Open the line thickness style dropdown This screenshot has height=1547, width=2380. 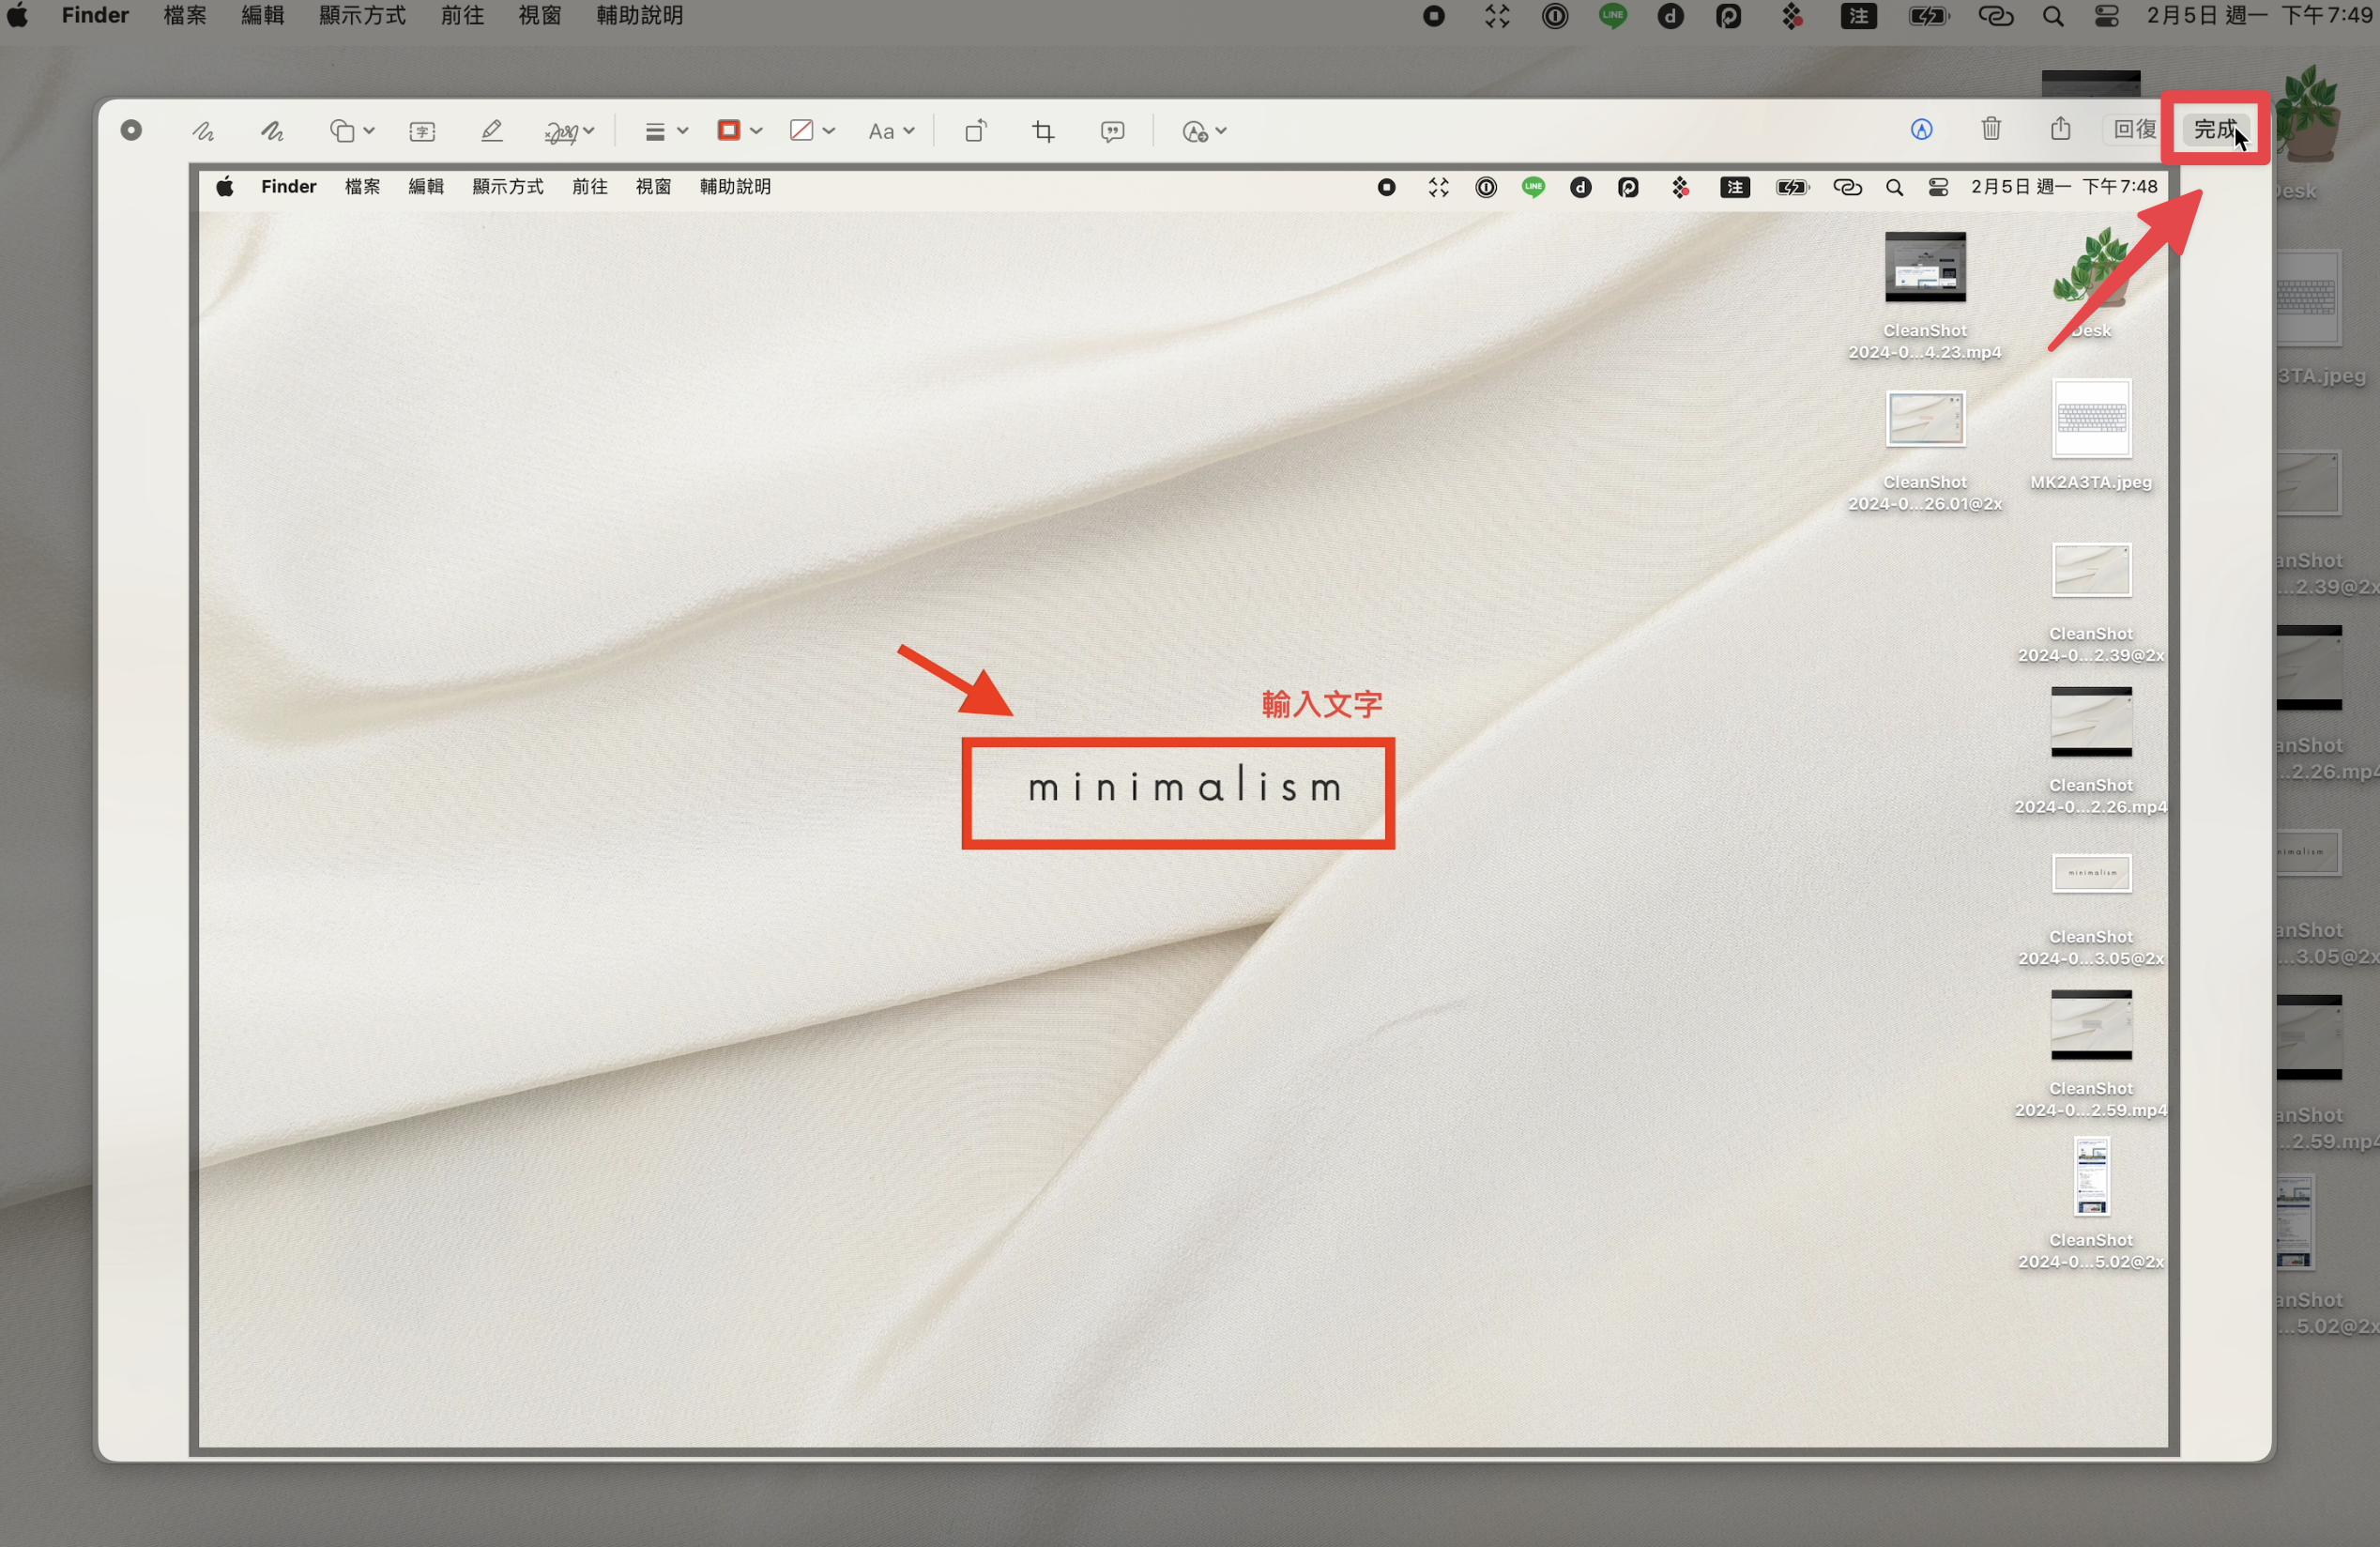tap(667, 131)
